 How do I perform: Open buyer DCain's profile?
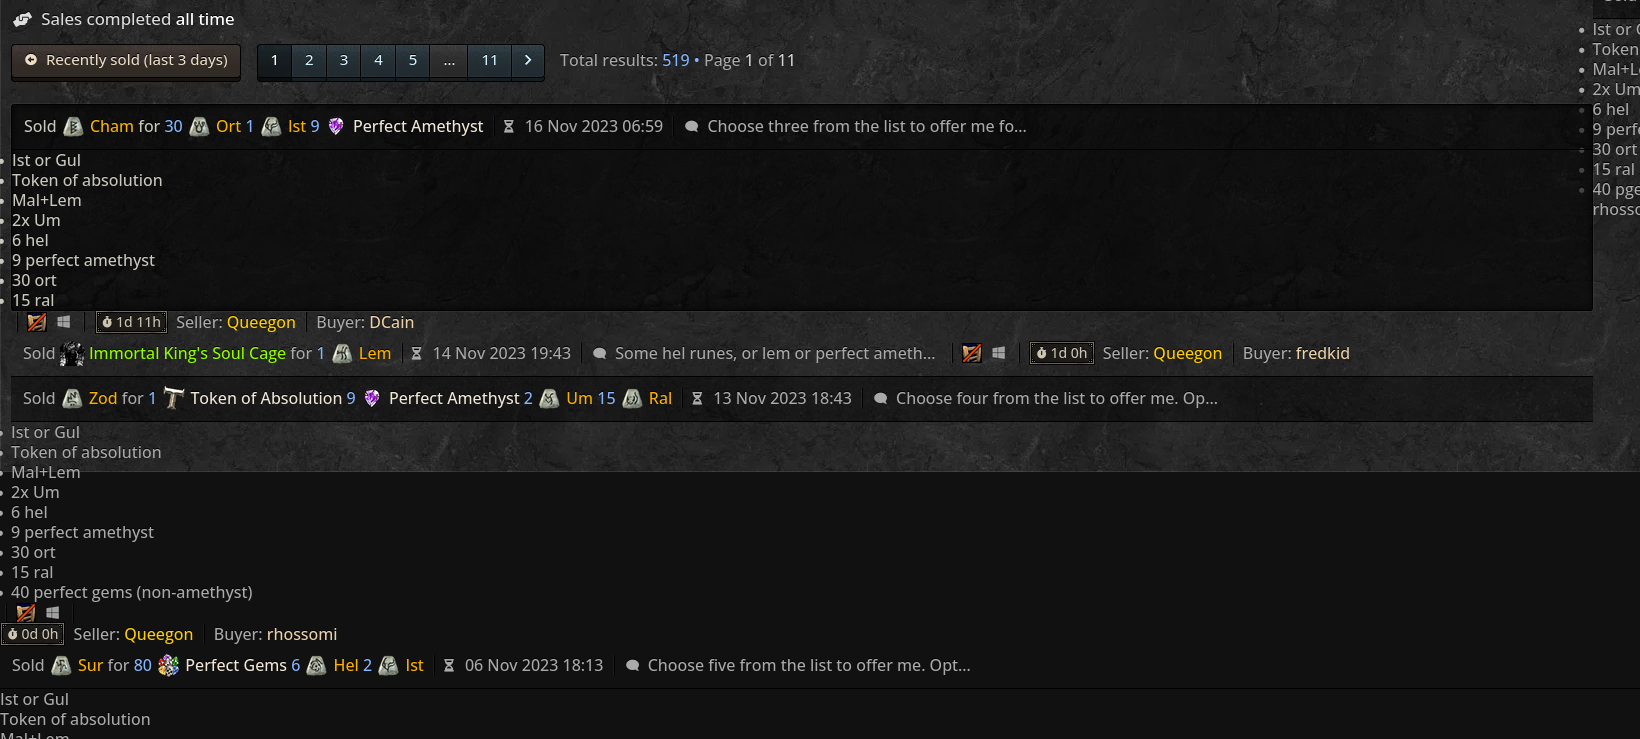[391, 323]
